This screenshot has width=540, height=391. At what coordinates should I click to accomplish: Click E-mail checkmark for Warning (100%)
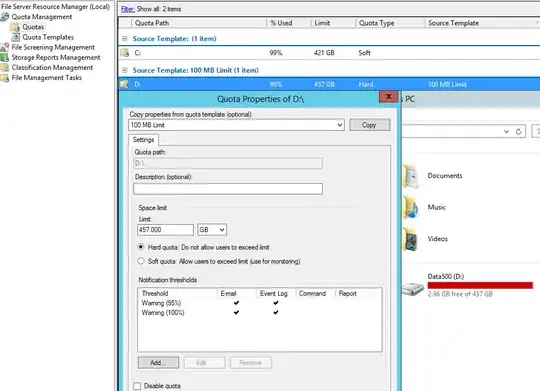tap(236, 312)
